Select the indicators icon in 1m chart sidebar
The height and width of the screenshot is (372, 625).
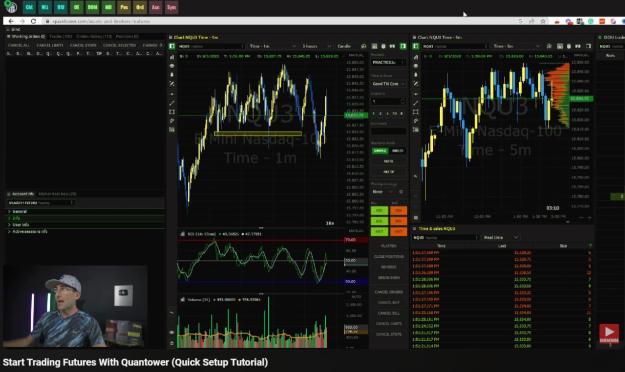click(172, 57)
